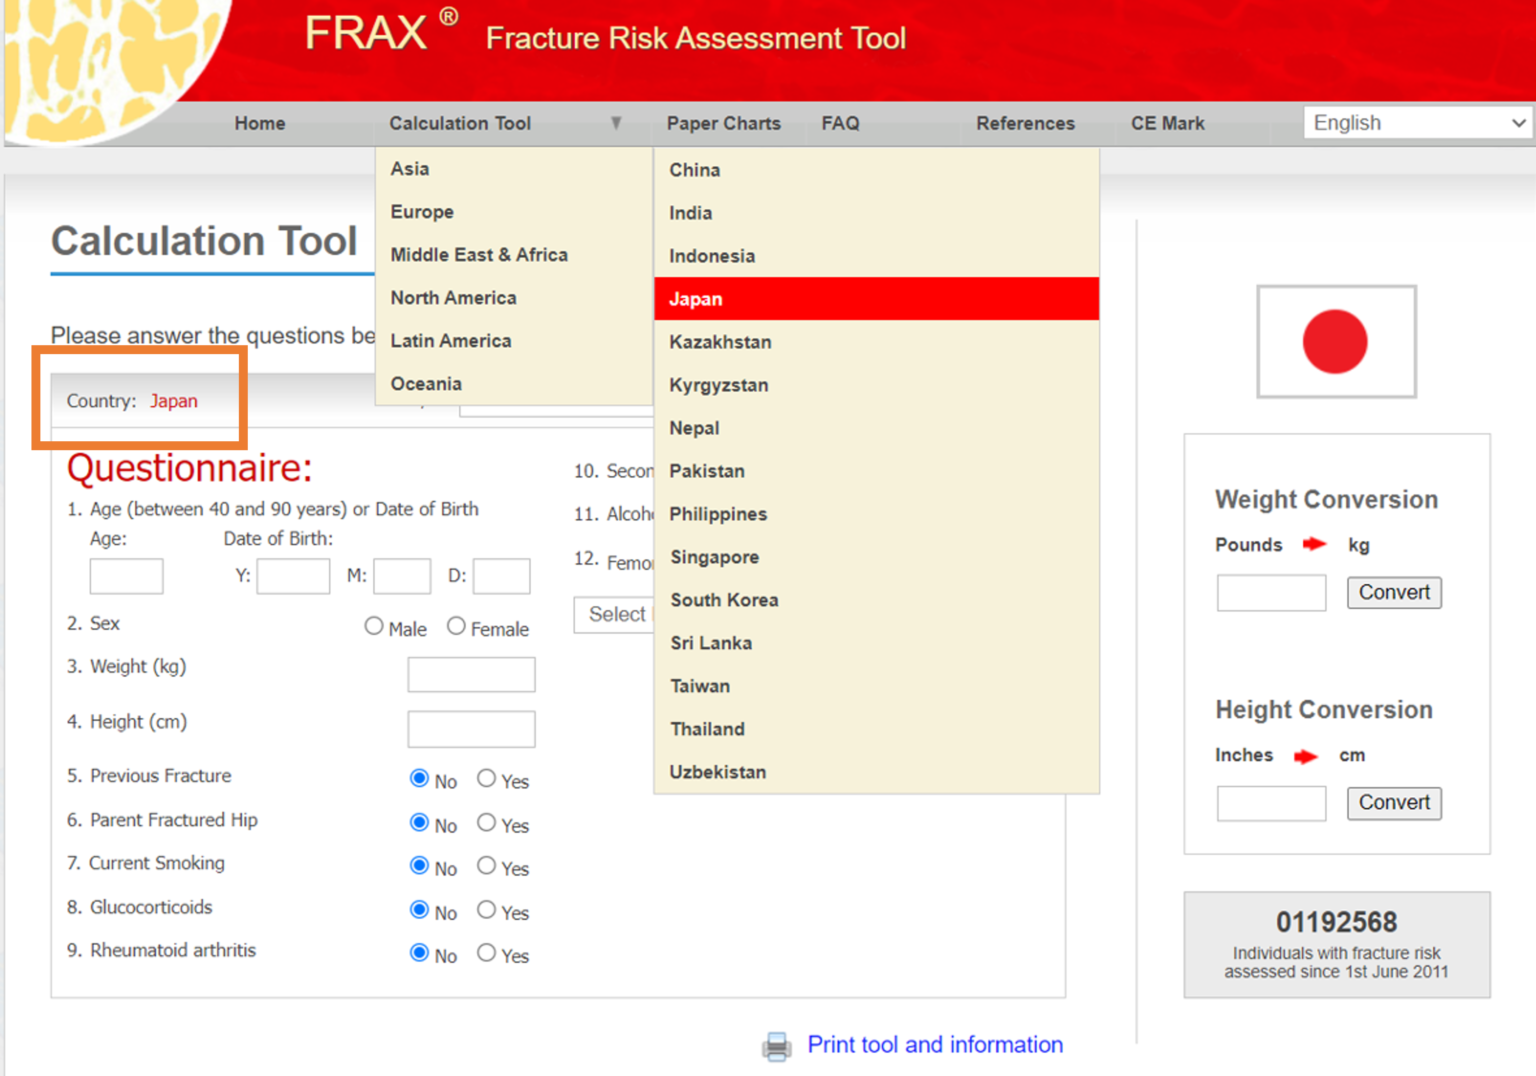Click the red arrow between Inches and cm
Screen dimensions: 1536x1076
point(1305,756)
